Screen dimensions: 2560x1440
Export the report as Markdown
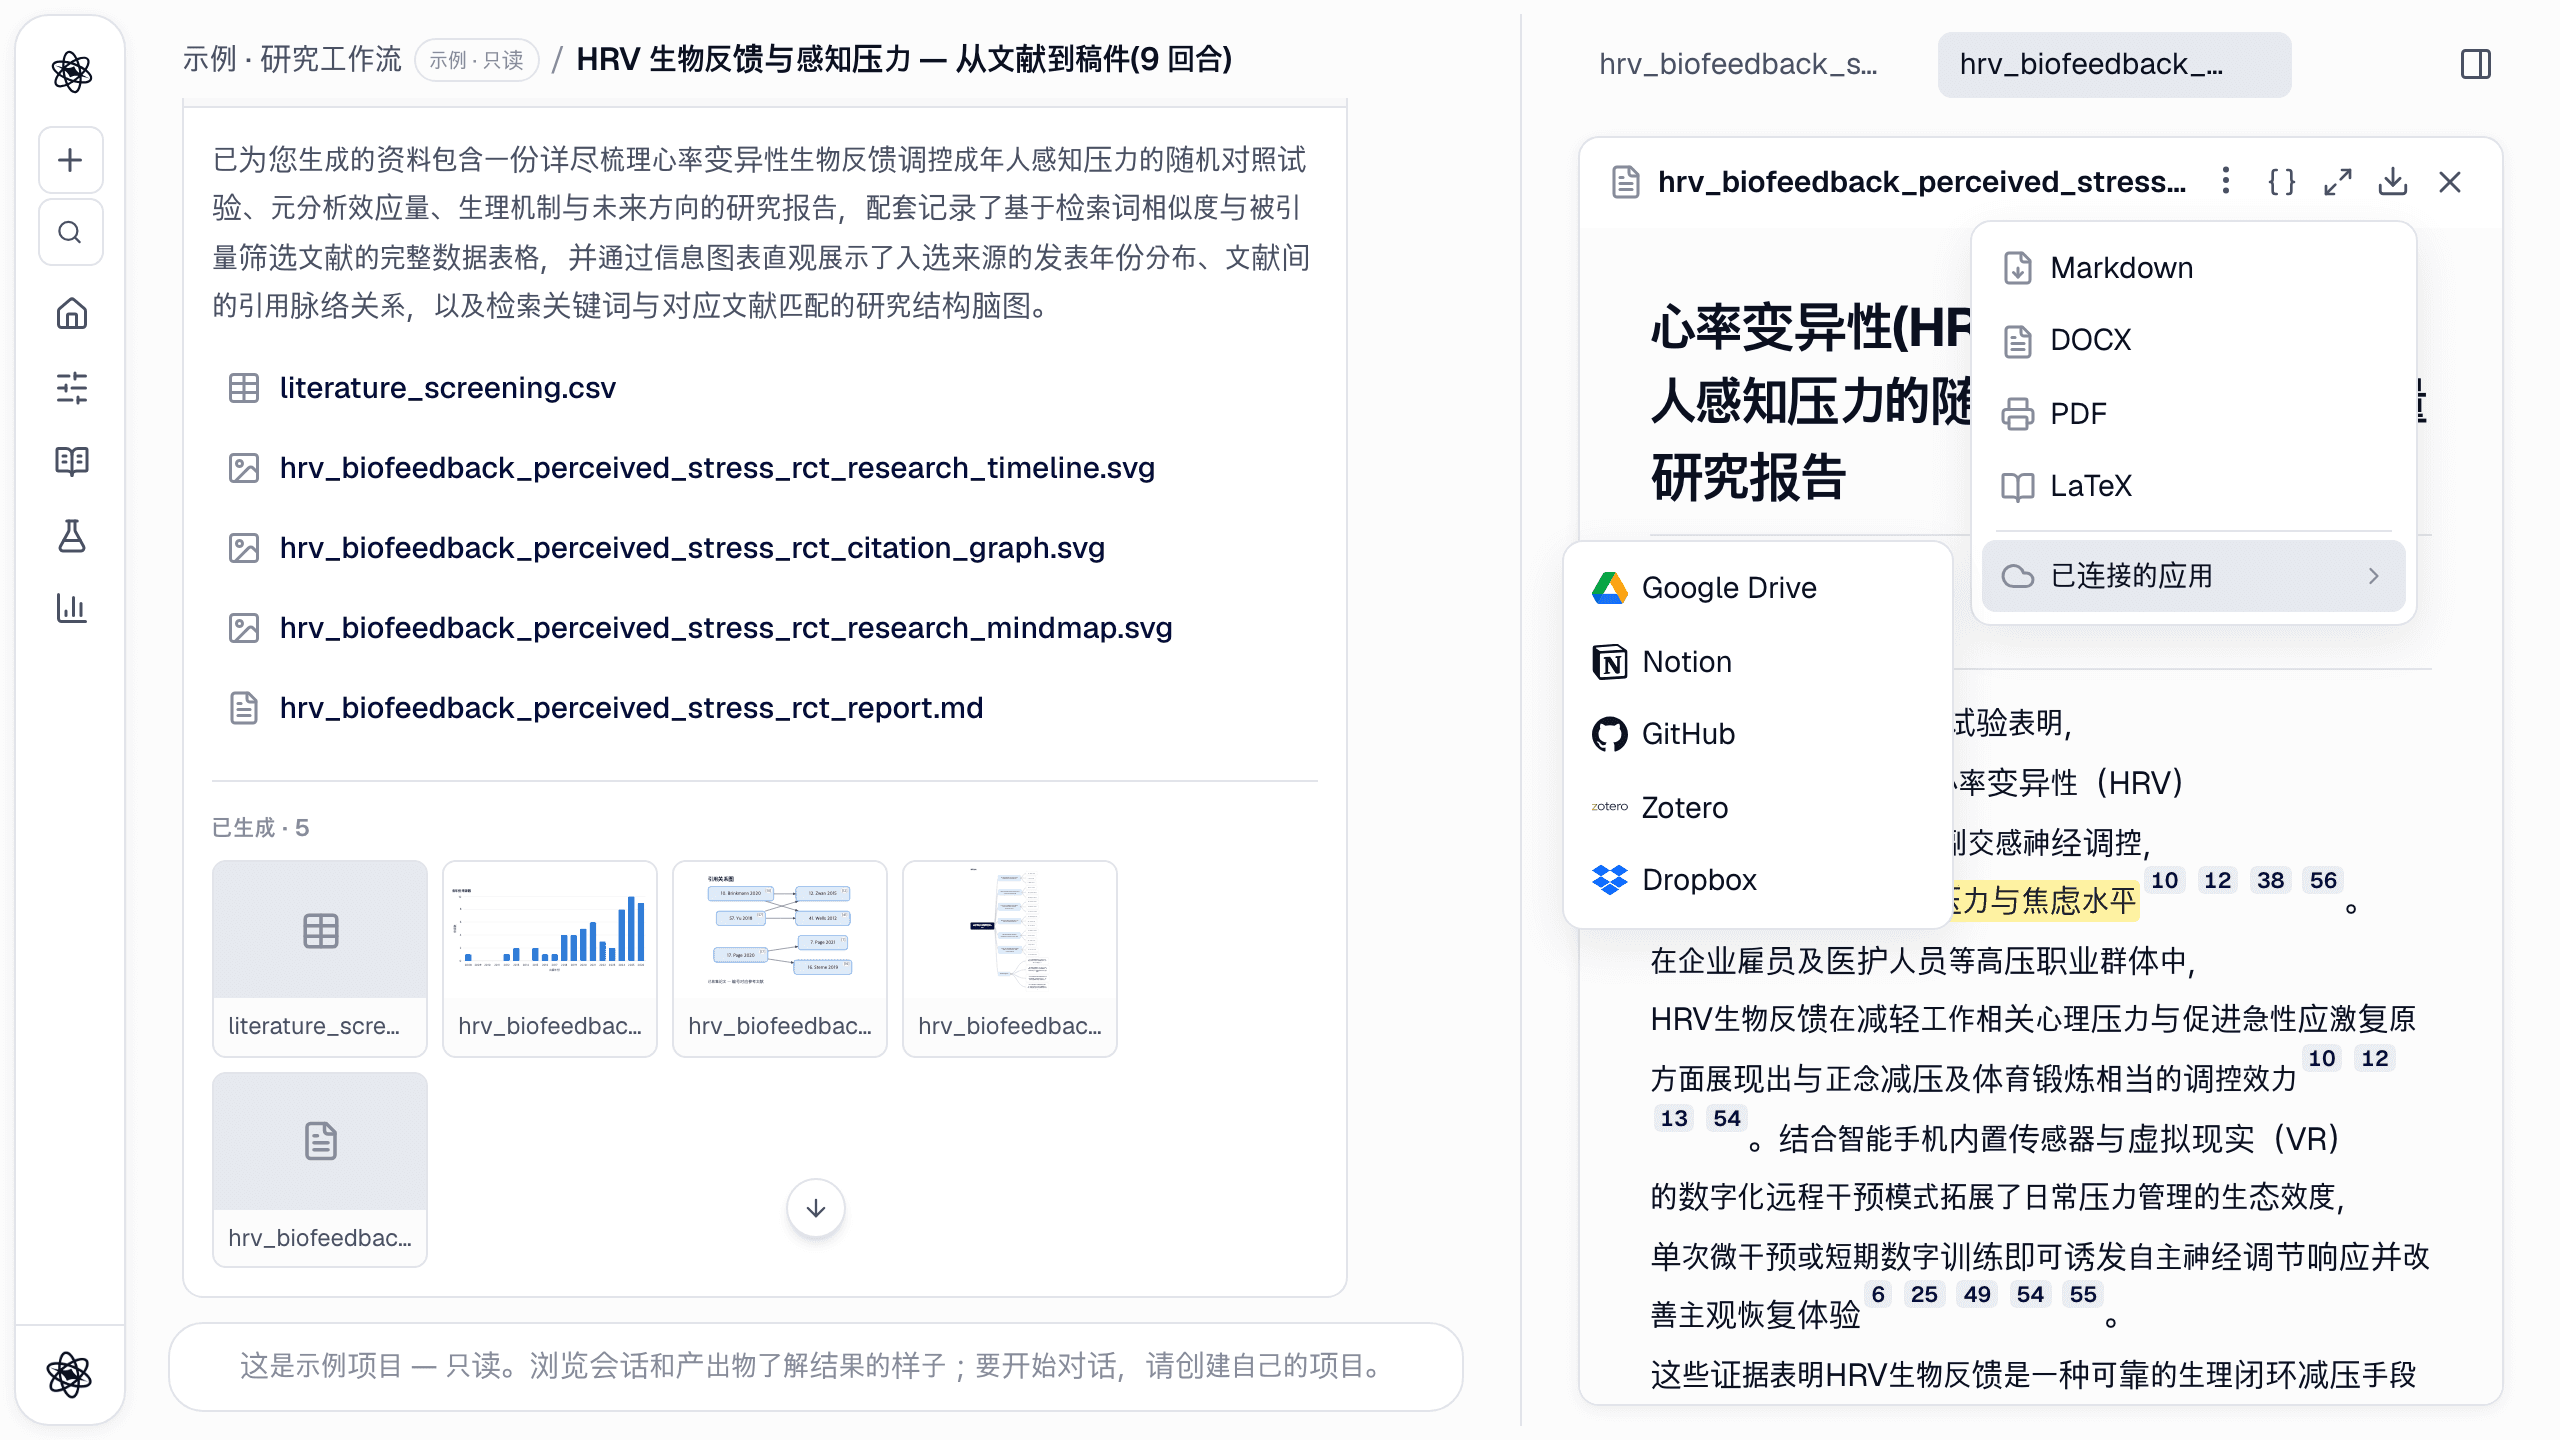(x=2193, y=268)
